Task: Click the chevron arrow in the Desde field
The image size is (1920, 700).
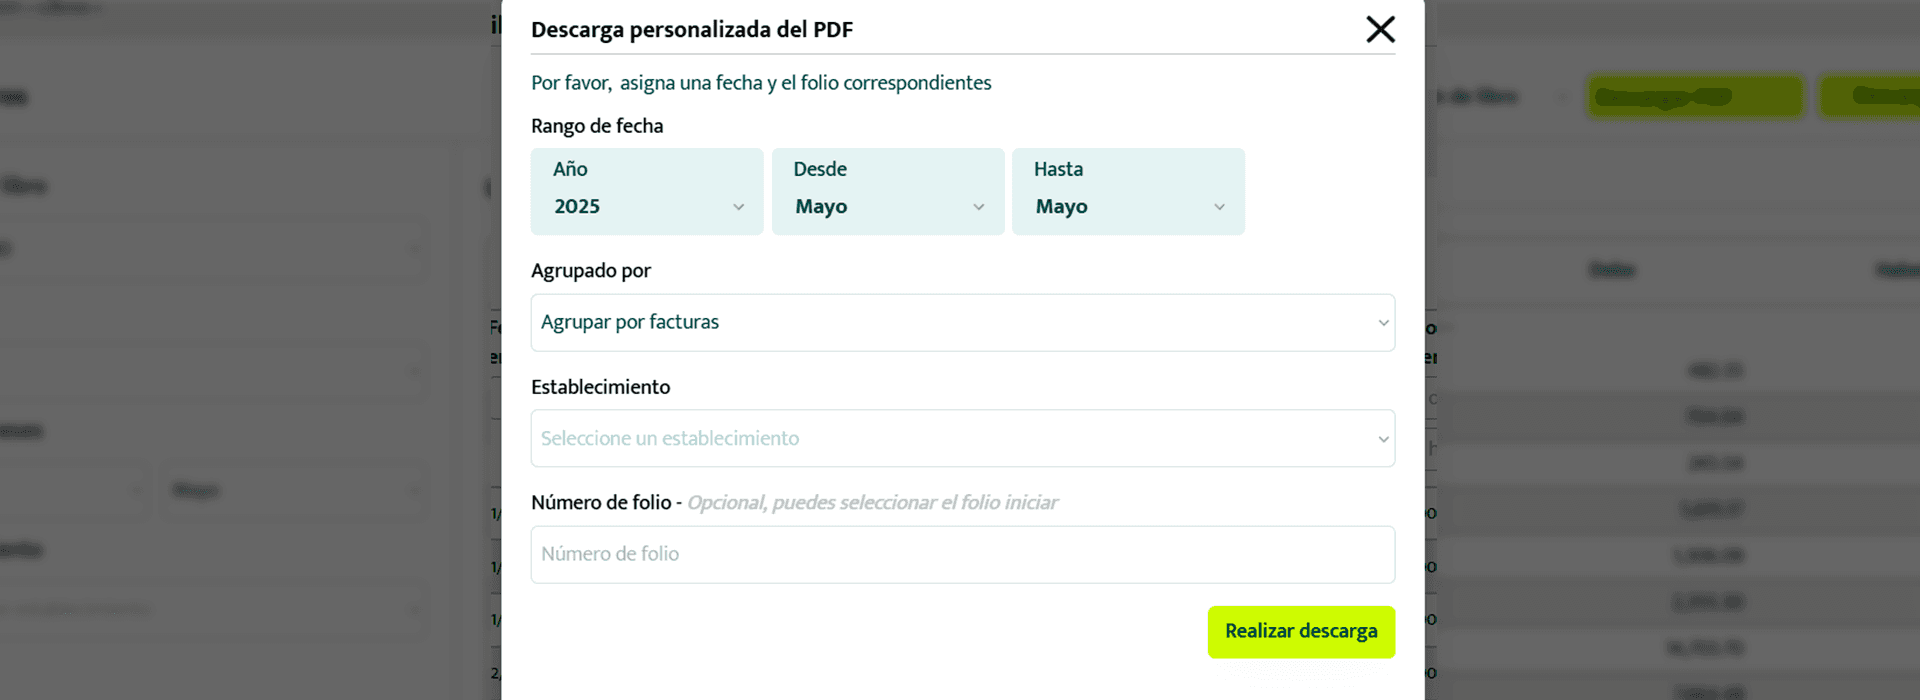Action: [x=979, y=207]
